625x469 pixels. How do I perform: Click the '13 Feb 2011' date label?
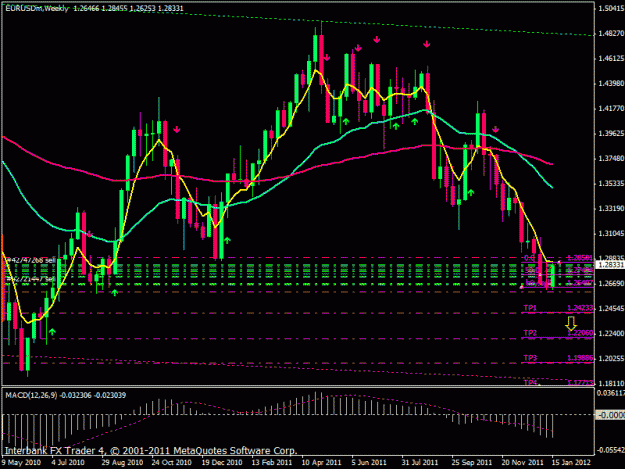(x=272, y=463)
